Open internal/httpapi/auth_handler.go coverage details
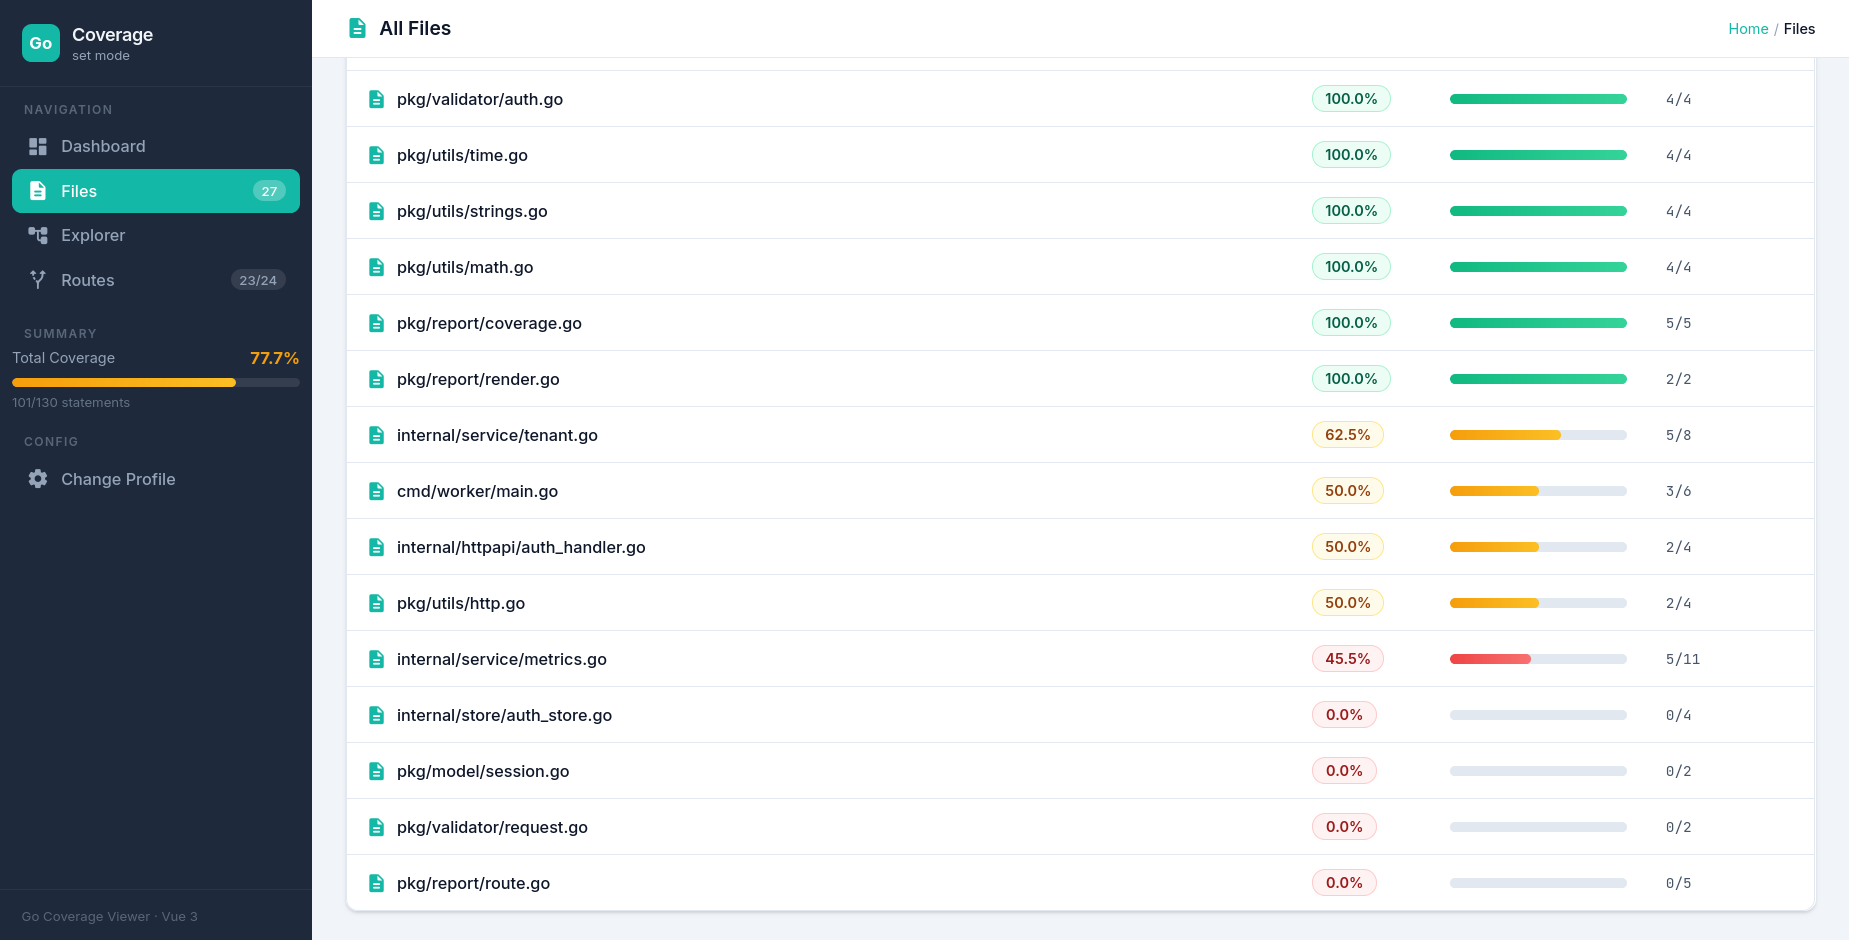The image size is (1850, 940). (520, 547)
